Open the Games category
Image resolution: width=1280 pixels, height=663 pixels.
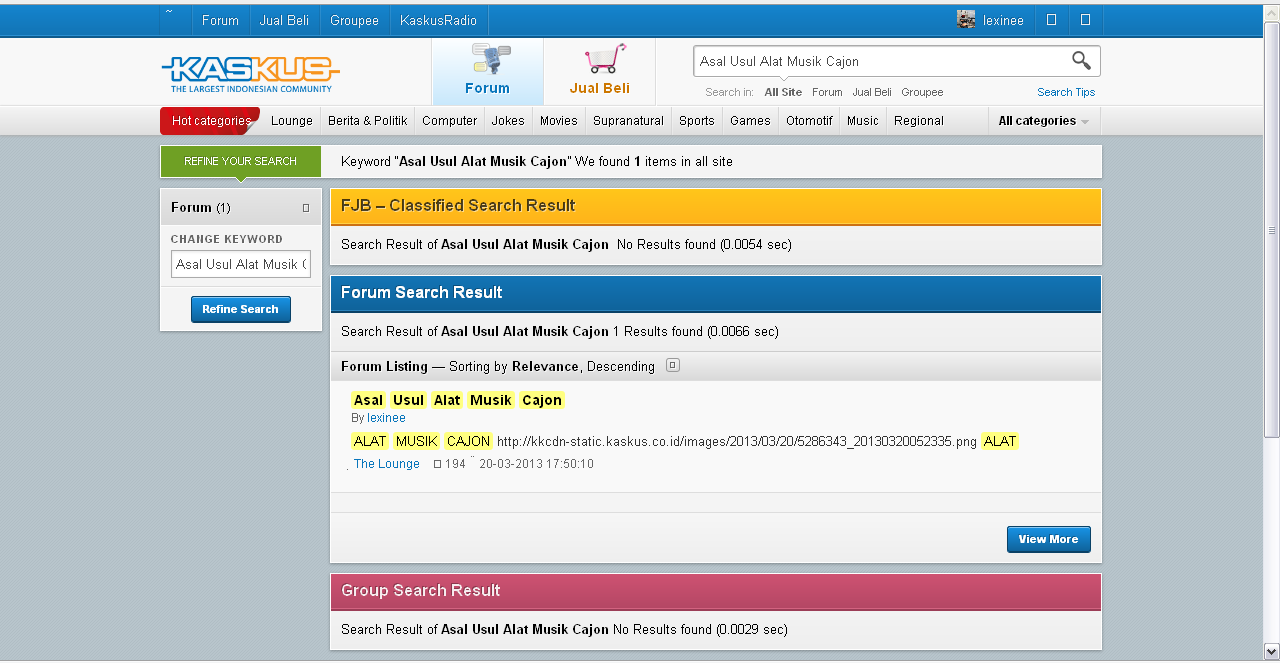pos(750,121)
